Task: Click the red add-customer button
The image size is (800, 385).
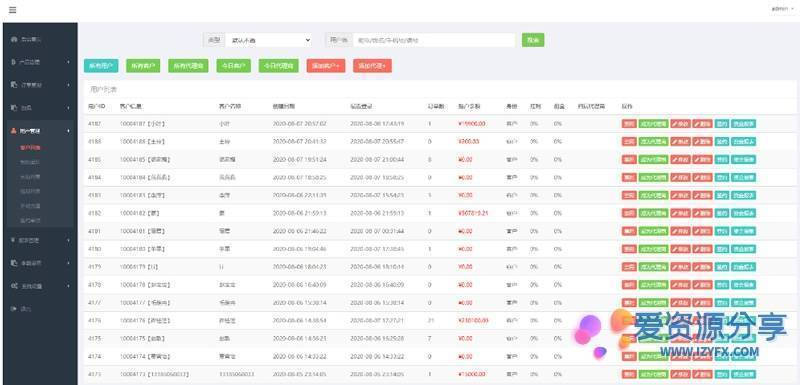Action: click(x=326, y=66)
